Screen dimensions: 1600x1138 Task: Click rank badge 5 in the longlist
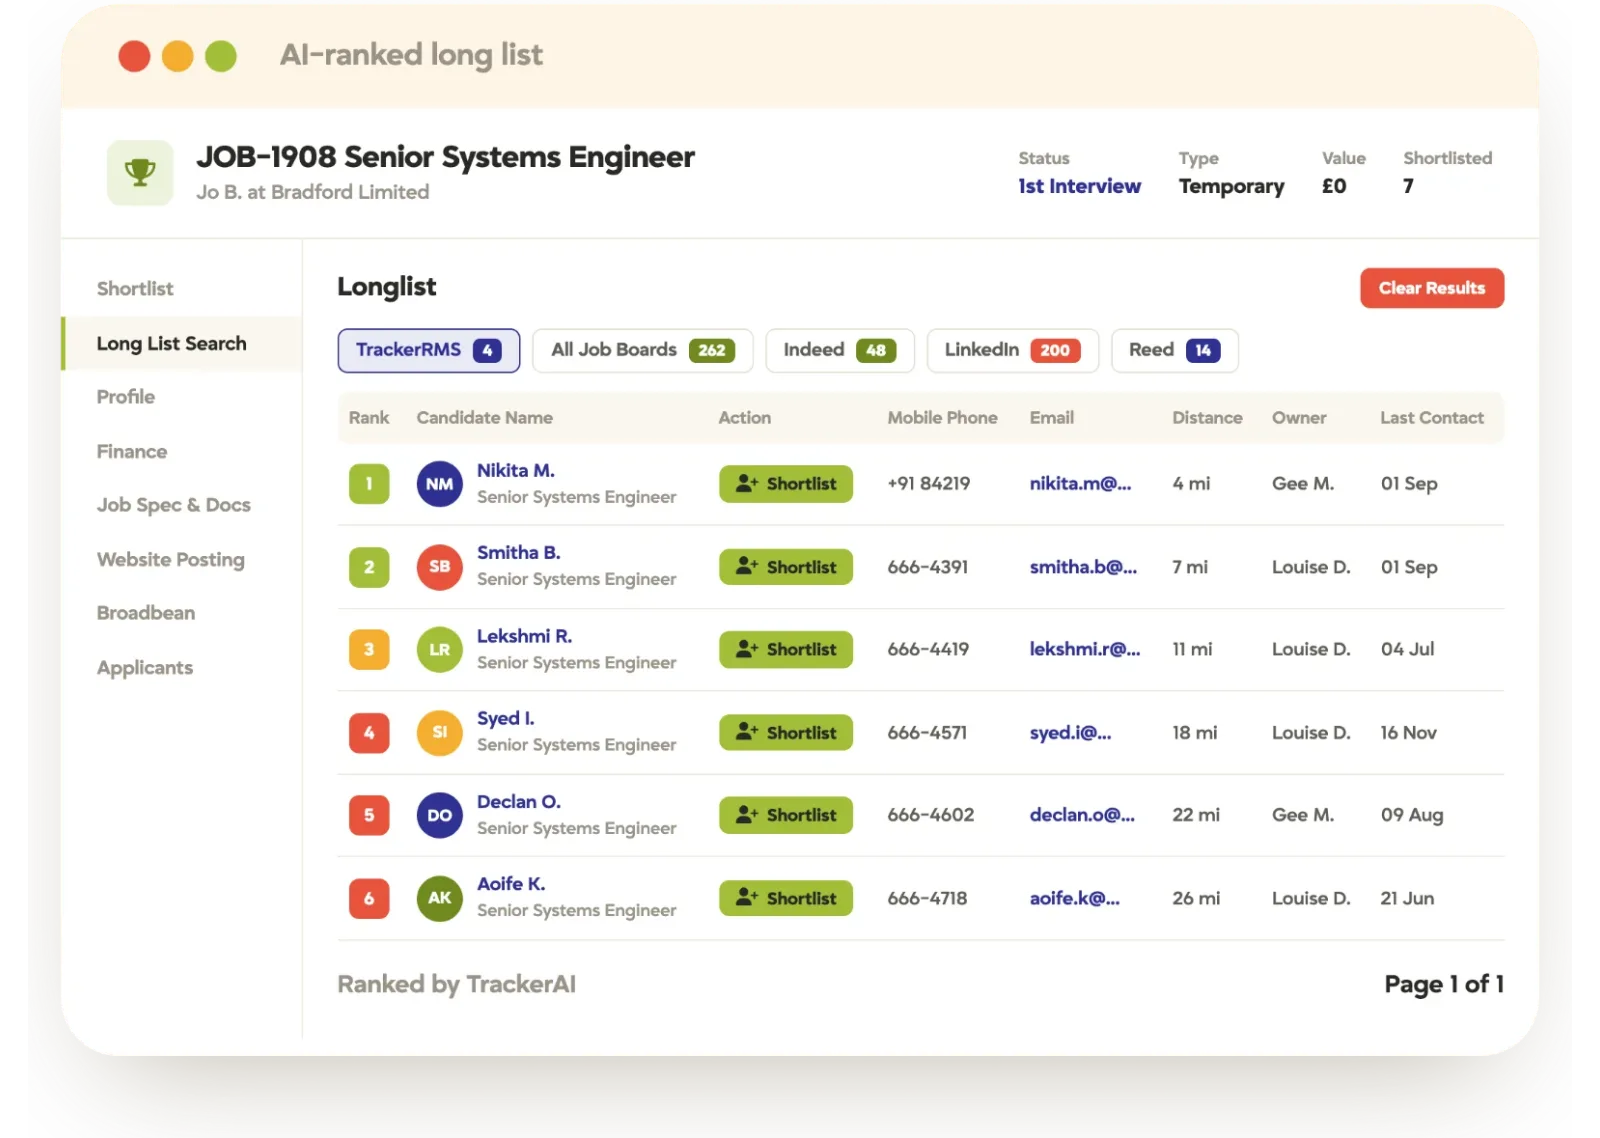pyautogui.click(x=369, y=816)
